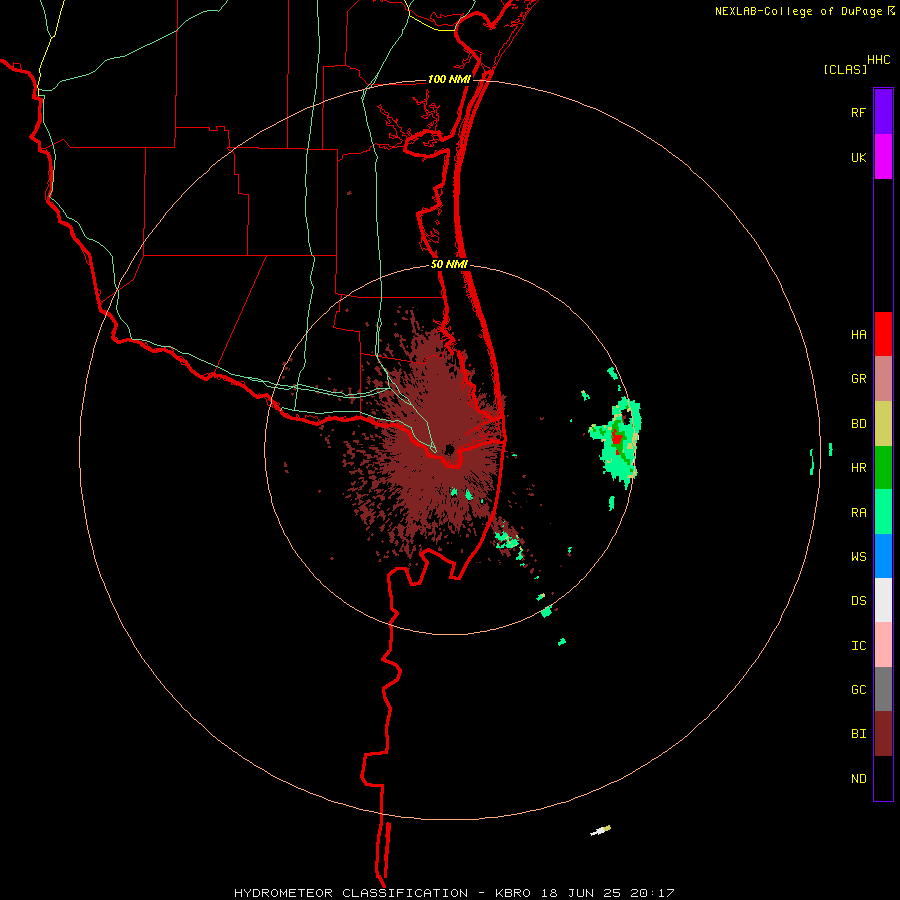Click the HHC product code label
The height and width of the screenshot is (900, 900).
click(x=879, y=60)
